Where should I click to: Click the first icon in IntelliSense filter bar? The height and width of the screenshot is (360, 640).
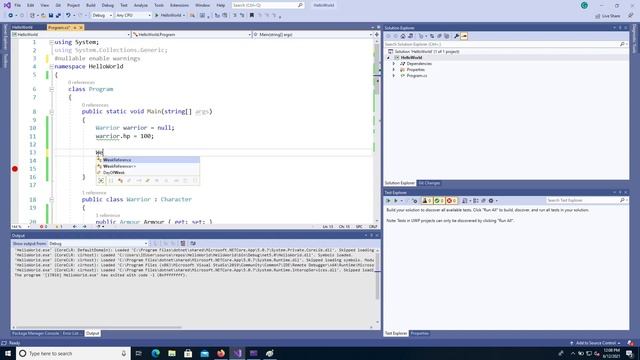(101, 180)
